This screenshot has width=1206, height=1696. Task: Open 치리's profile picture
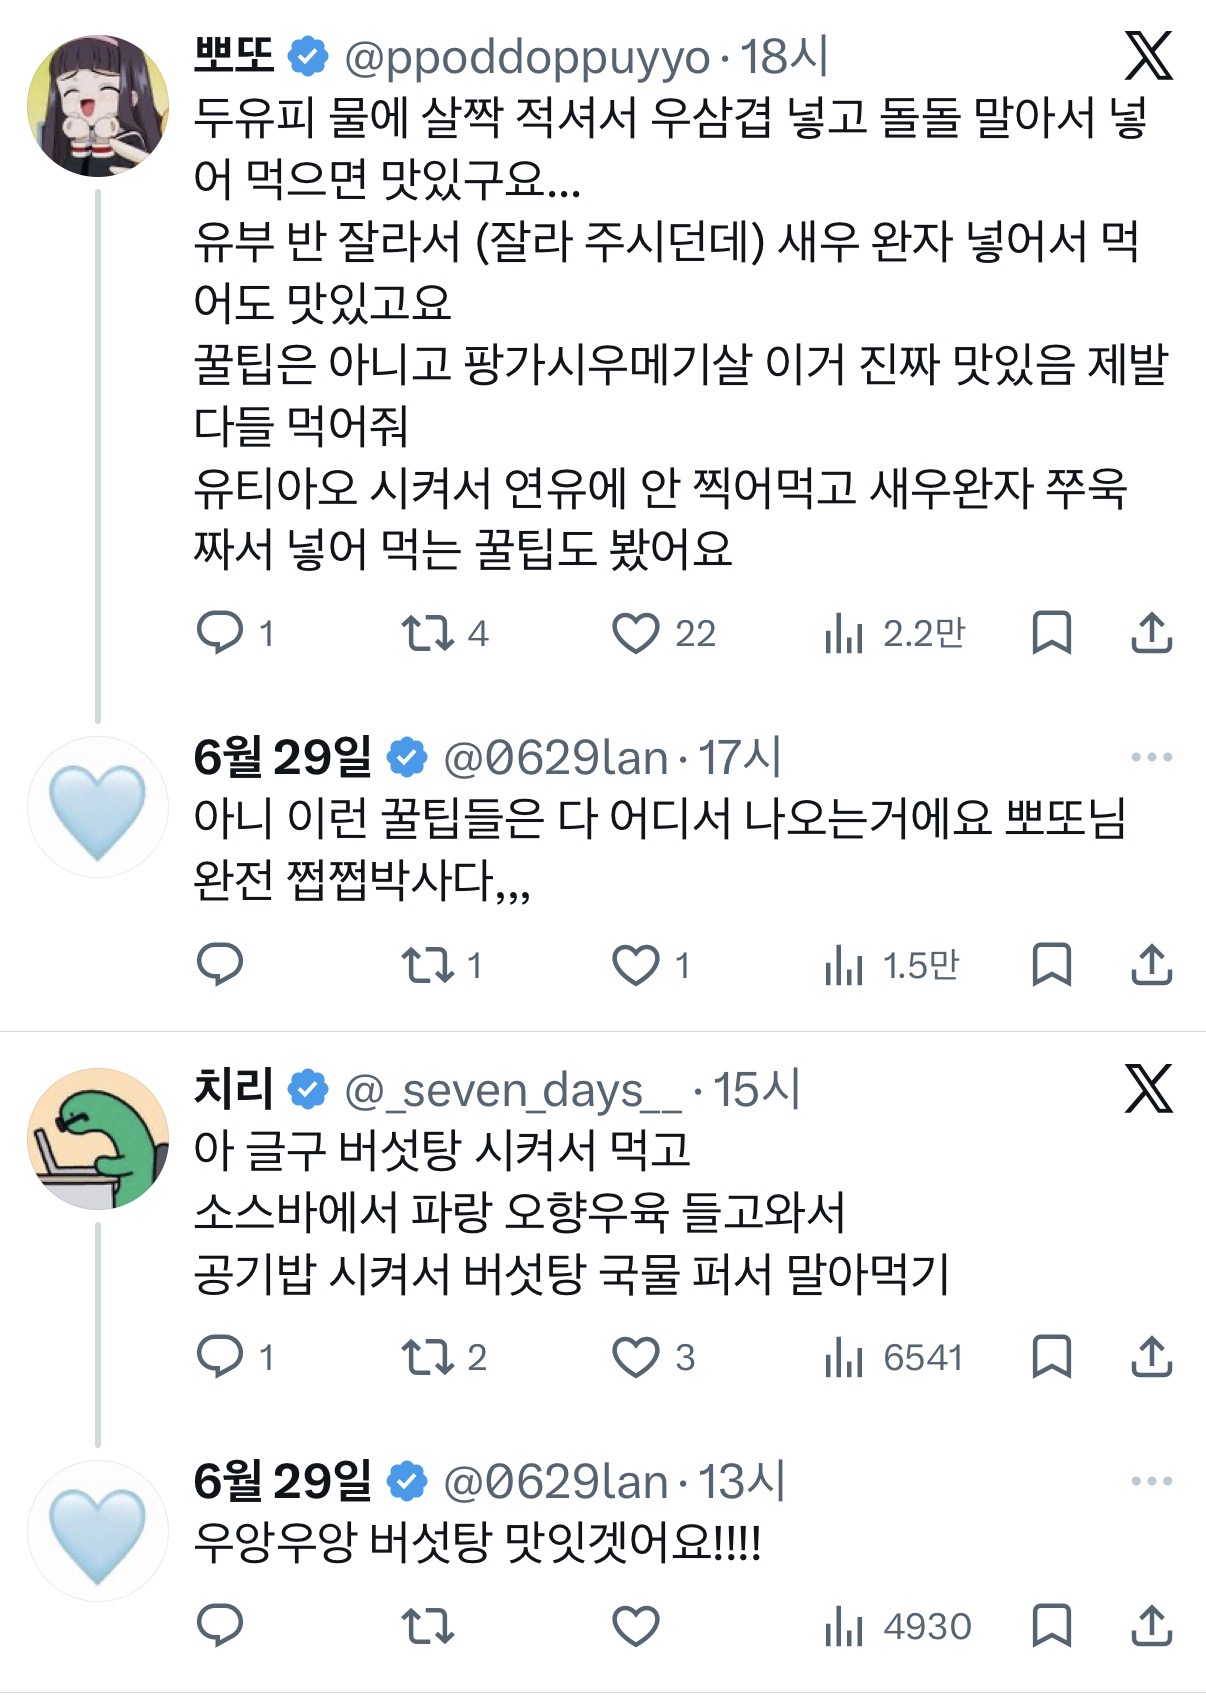point(98,1138)
